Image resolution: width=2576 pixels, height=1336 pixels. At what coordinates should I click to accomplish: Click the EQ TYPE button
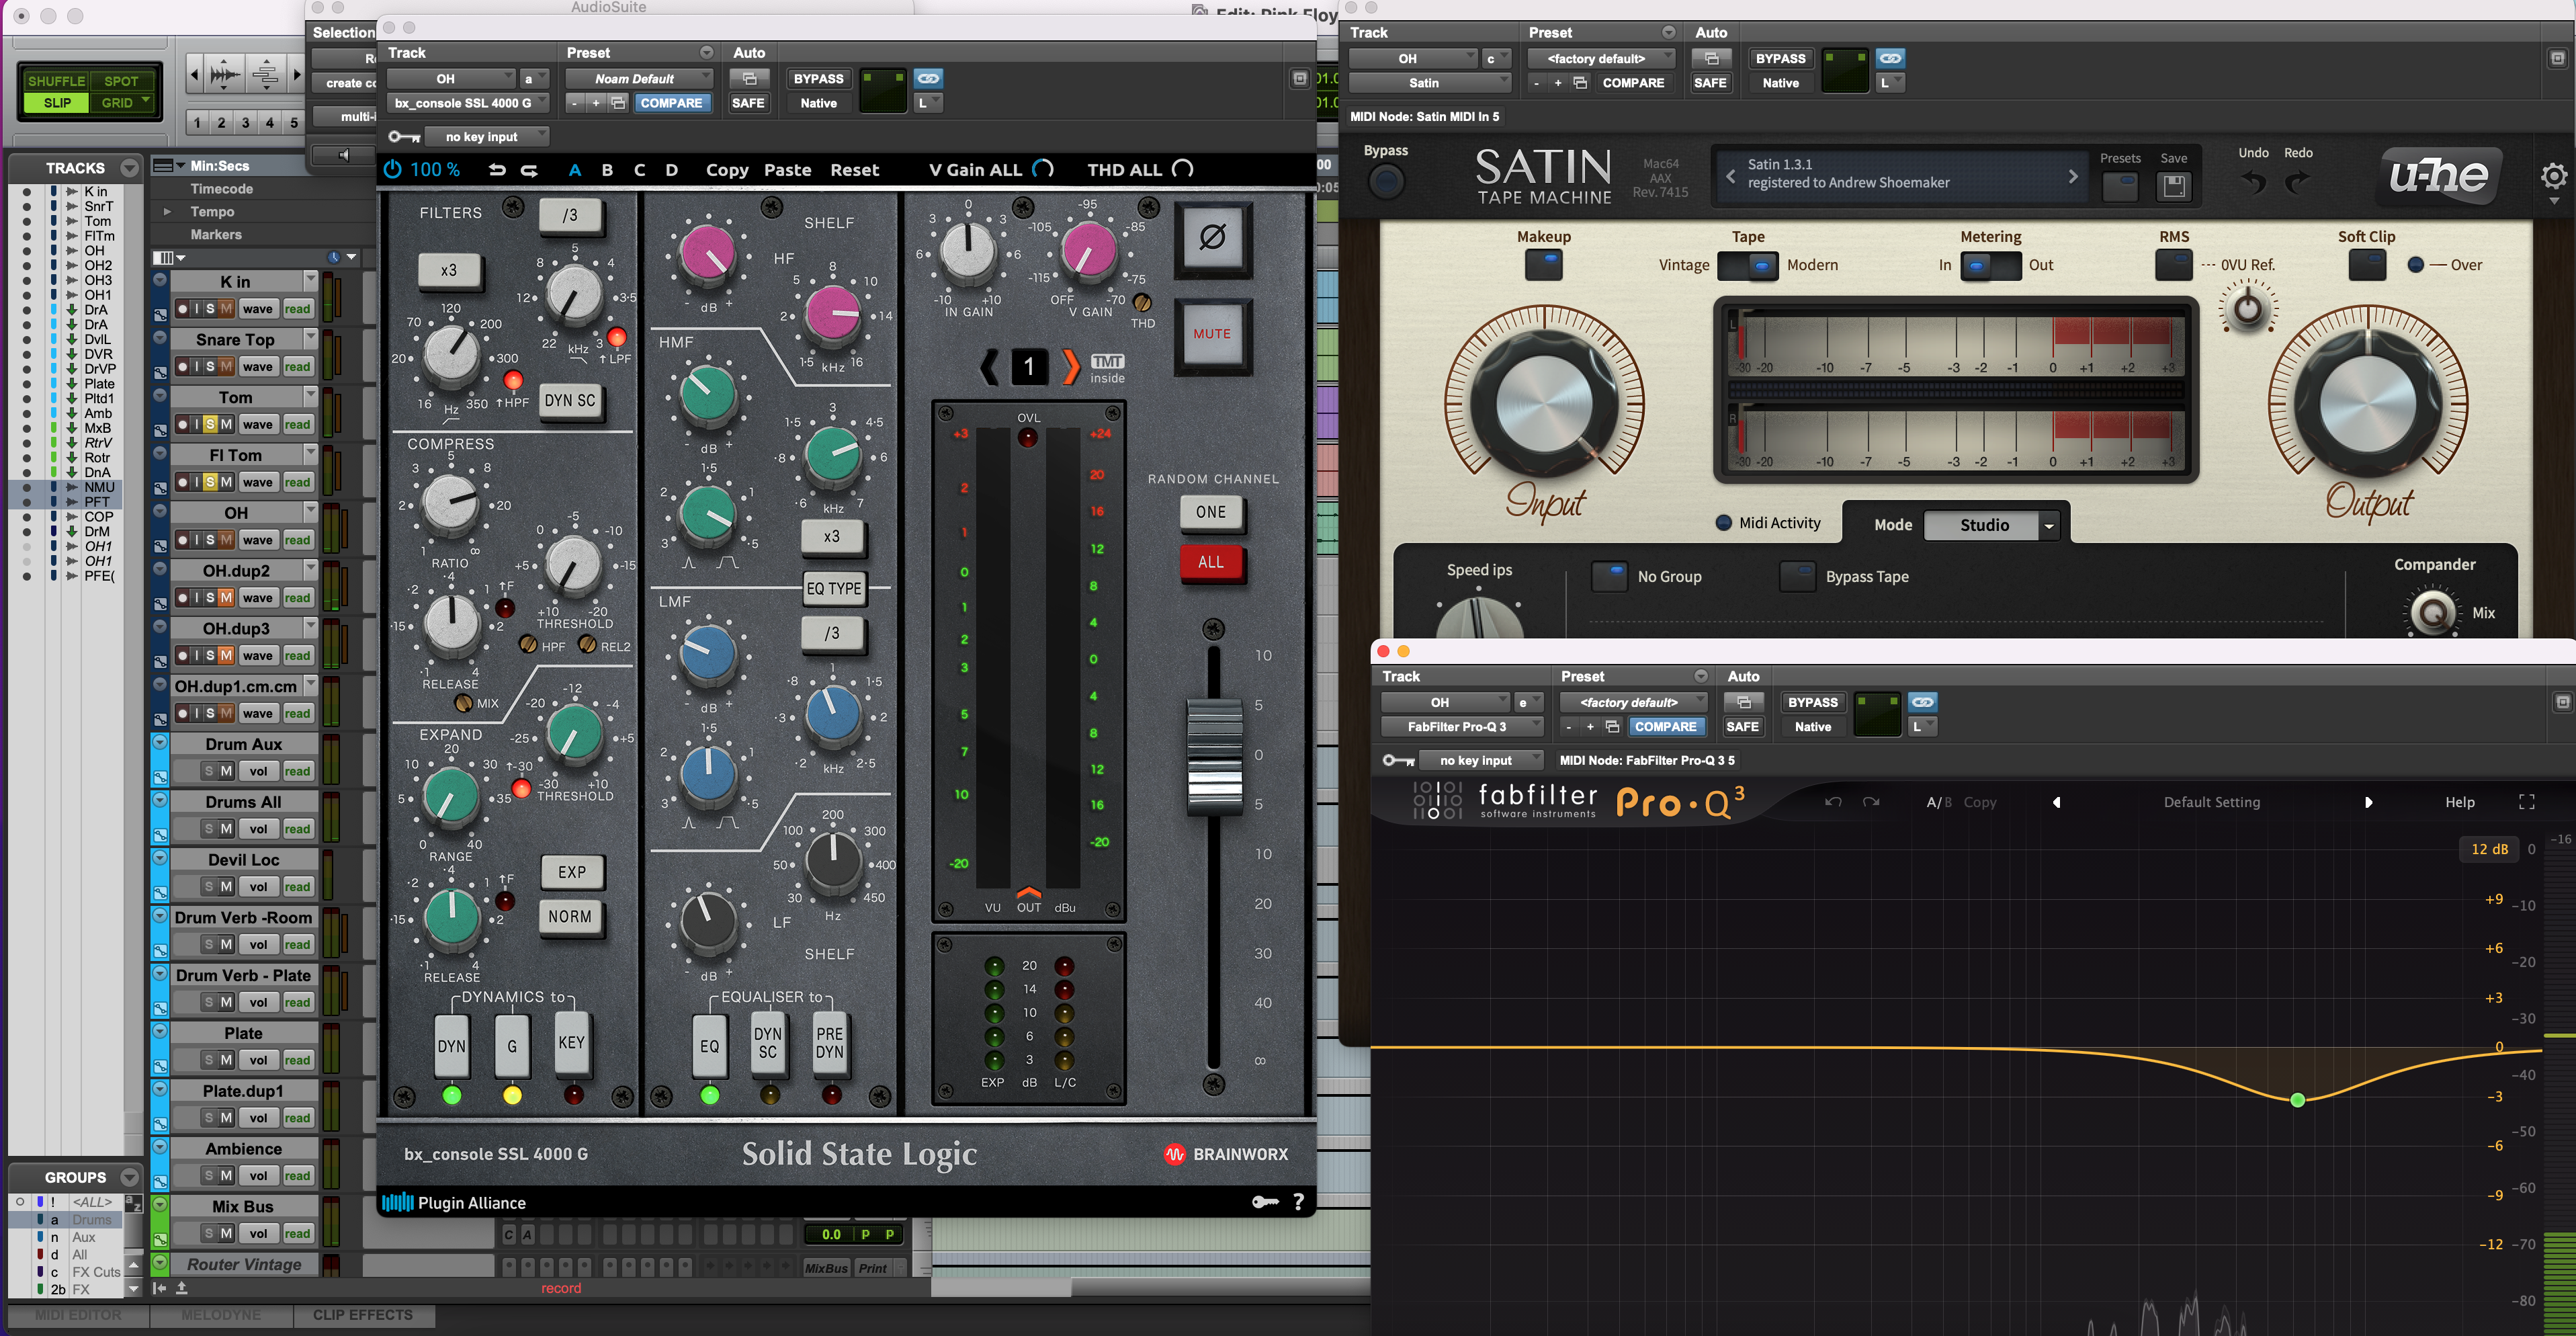(834, 589)
